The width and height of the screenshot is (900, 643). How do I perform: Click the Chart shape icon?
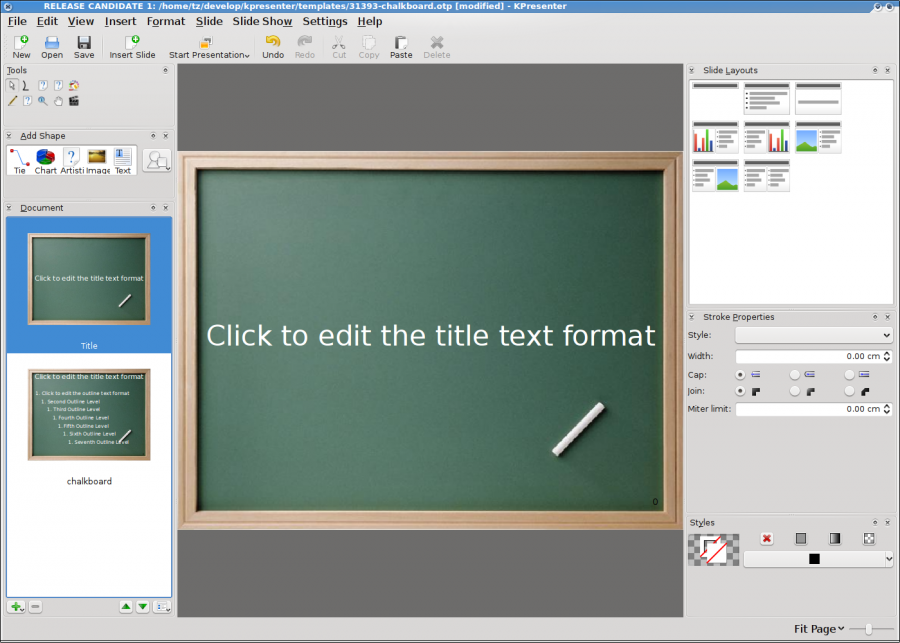[x=46, y=160]
